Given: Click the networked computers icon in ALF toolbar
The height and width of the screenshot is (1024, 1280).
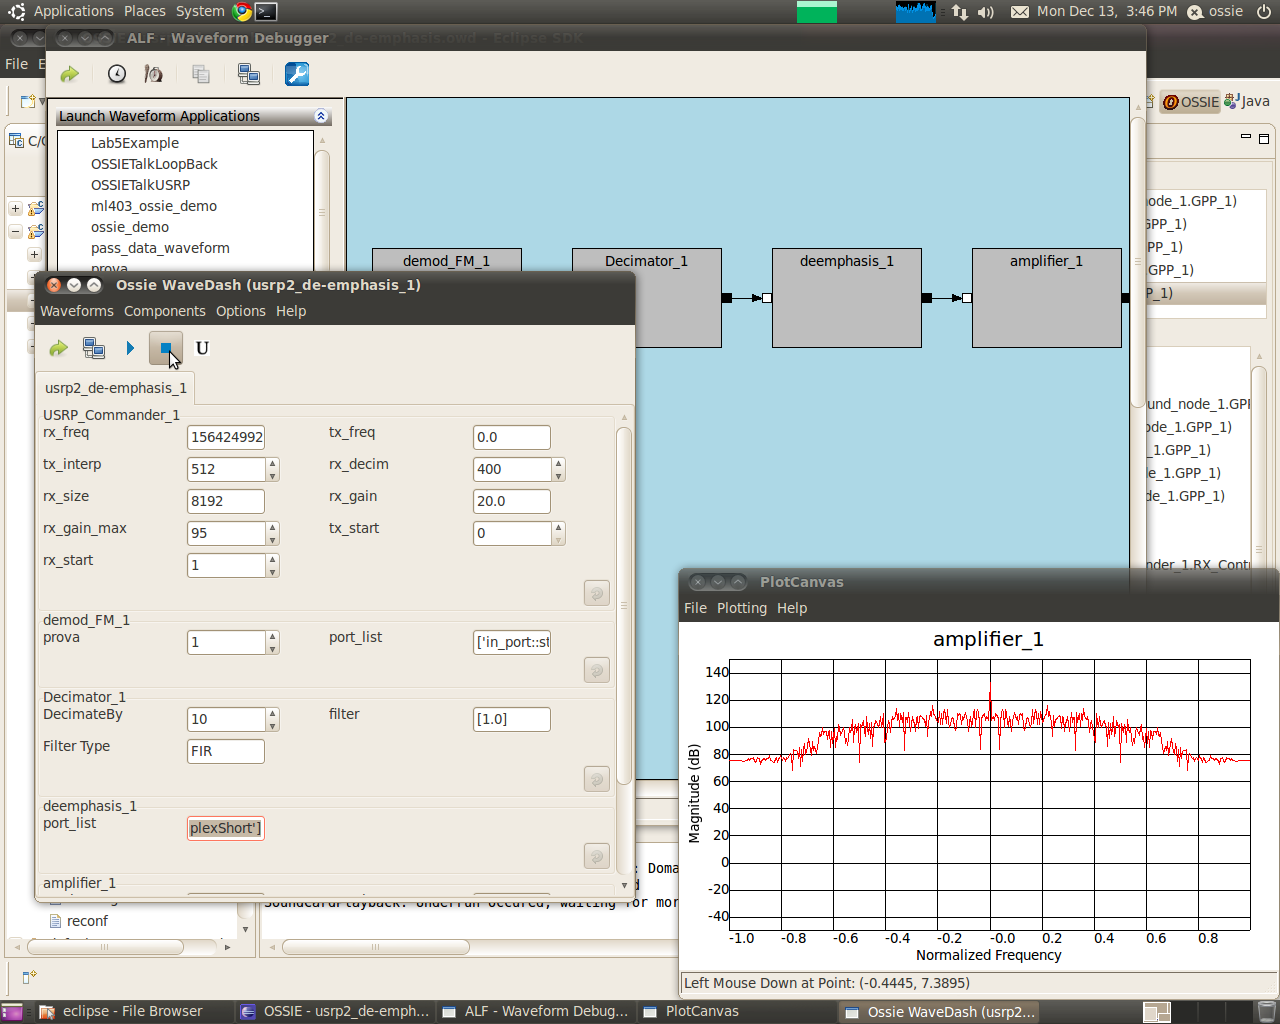Looking at the screenshot, I should pos(249,74).
